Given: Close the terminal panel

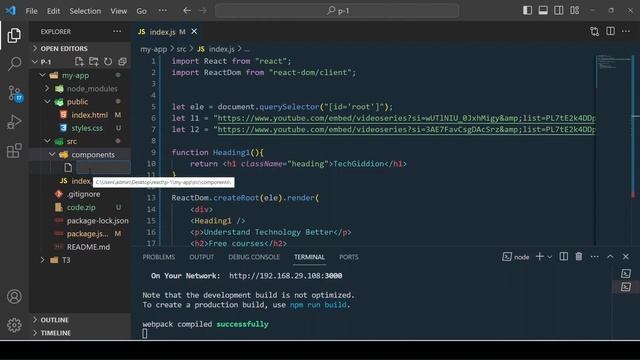Looking at the screenshot, I should 626,257.
